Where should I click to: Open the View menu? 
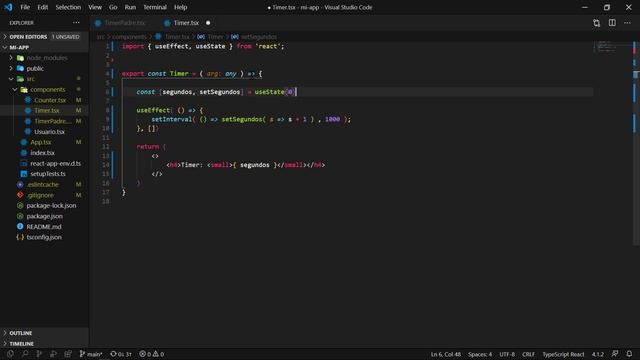(x=95, y=7)
